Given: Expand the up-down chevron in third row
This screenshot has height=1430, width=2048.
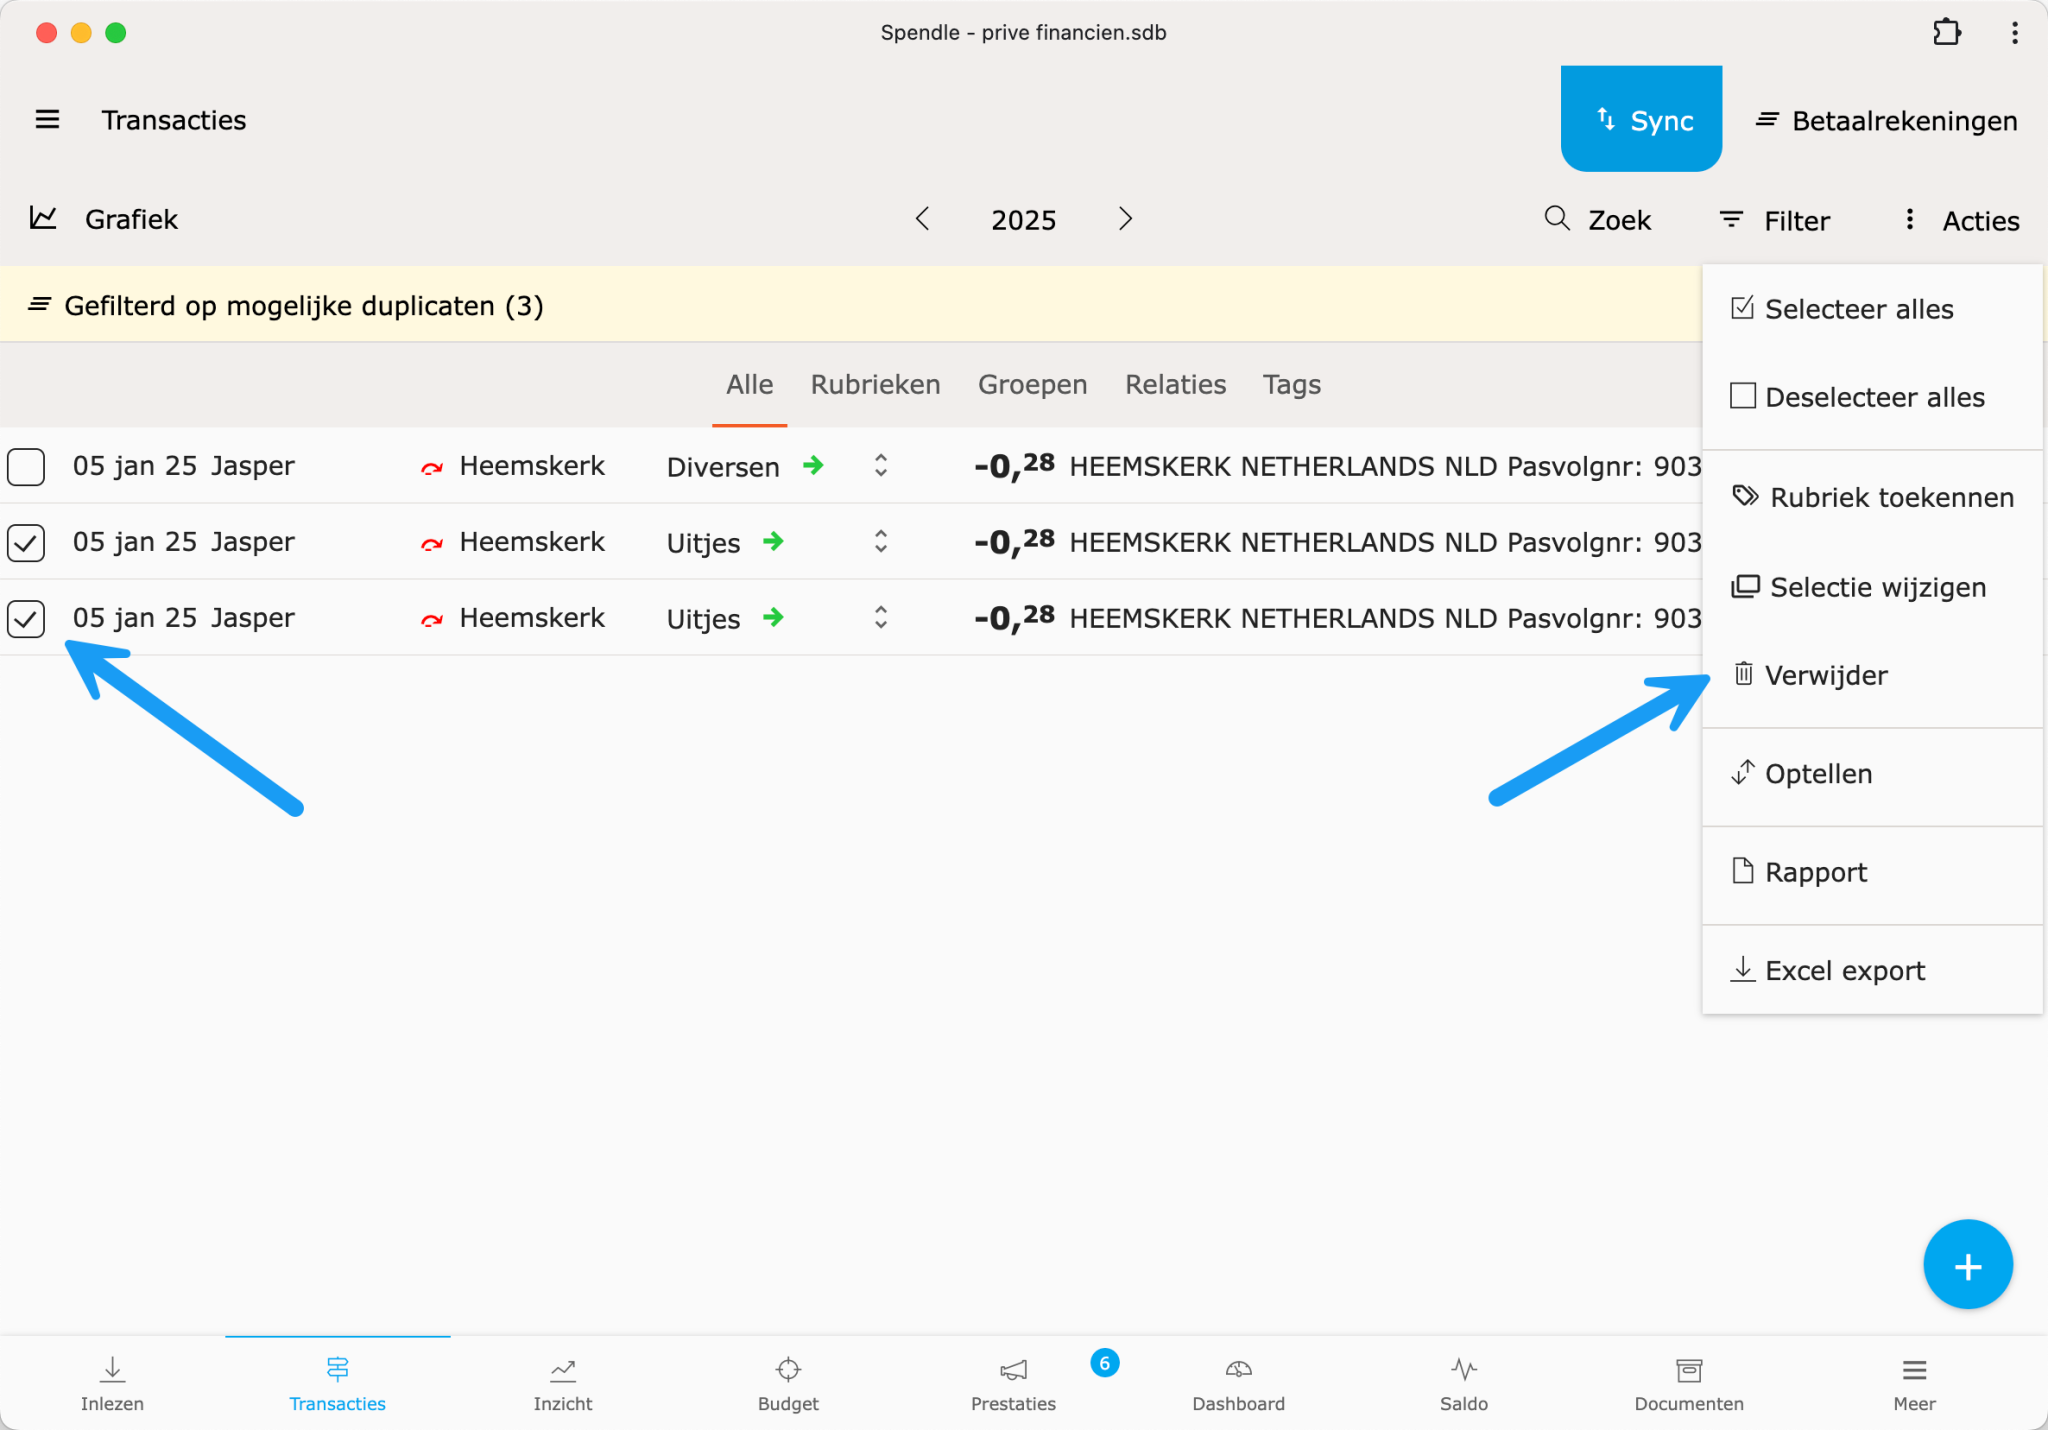Looking at the screenshot, I should click(881, 617).
